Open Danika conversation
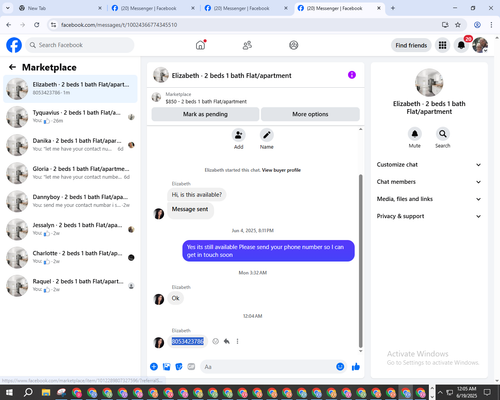The height and width of the screenshot is (400, 500). click(x=70, y=145)
